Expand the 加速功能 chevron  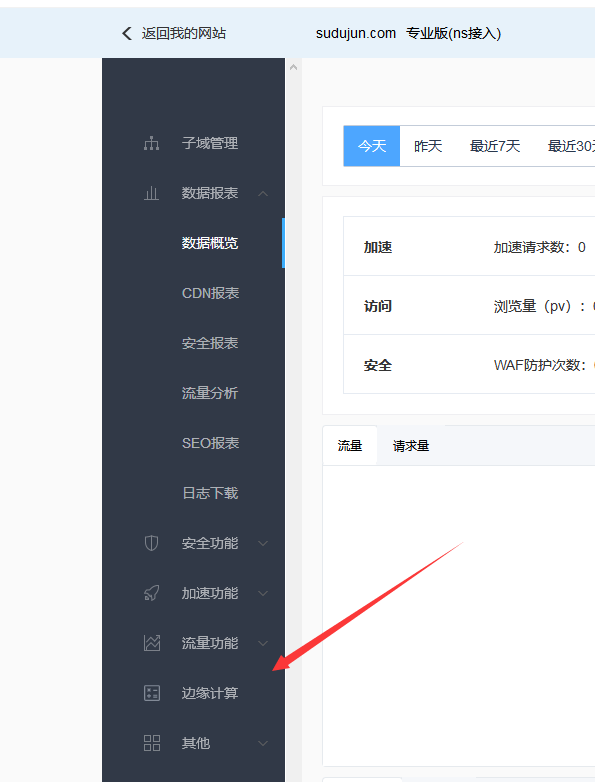click(x=263, y=593)
